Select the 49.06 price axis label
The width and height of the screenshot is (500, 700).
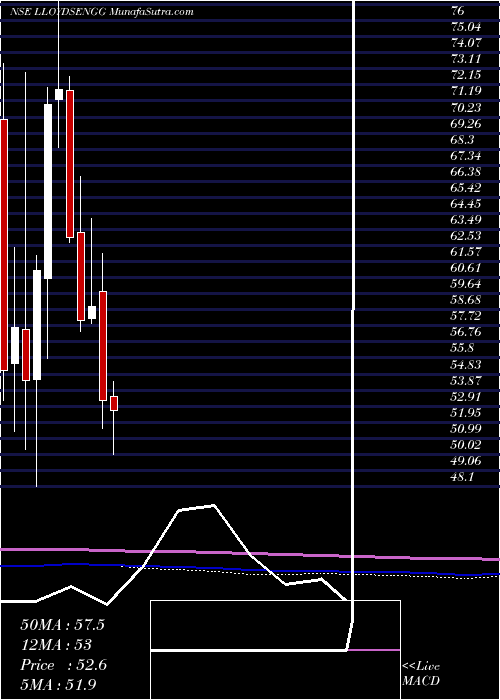click(466, 461)
